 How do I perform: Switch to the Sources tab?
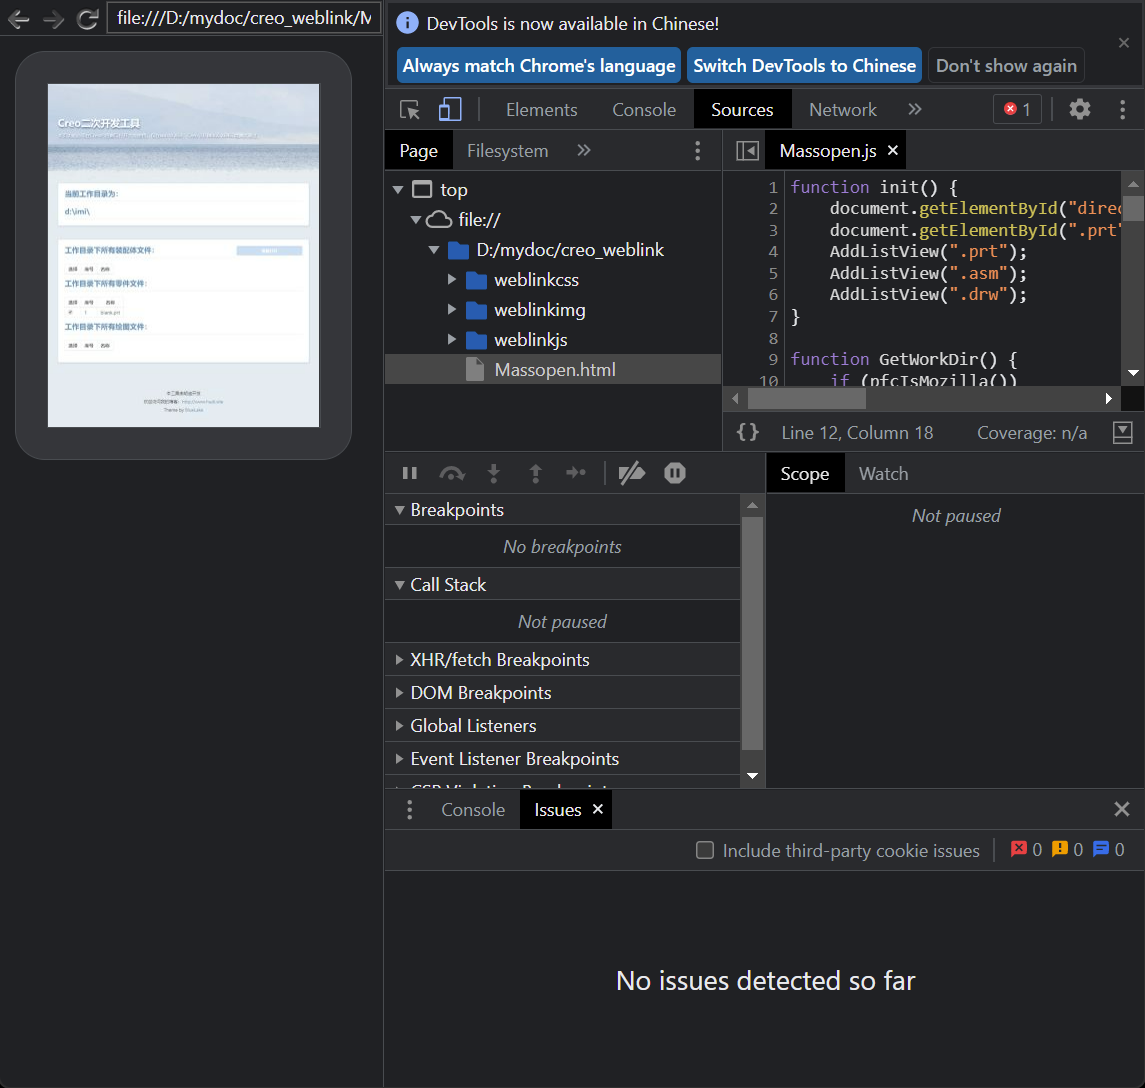(x=742, y=110)
